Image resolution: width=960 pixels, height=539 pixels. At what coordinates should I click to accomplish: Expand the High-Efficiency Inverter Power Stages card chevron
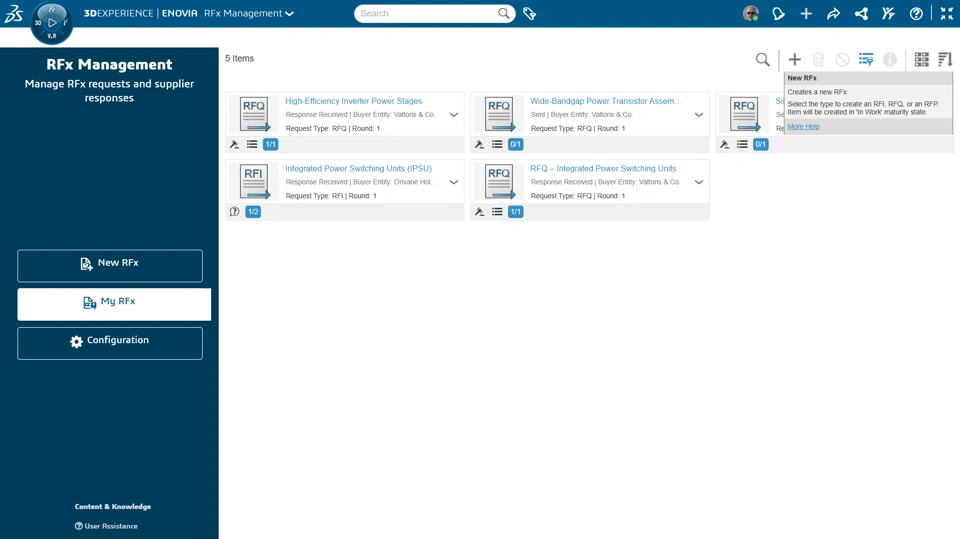[454, 115]
